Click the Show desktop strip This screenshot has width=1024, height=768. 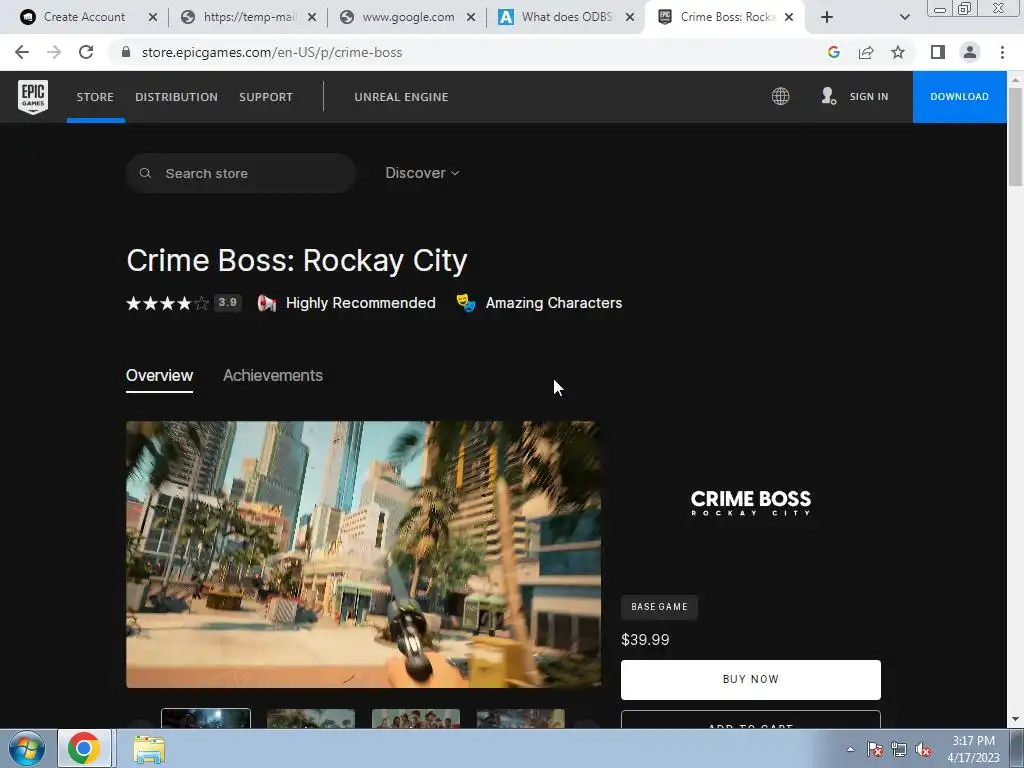(1017, 748)
